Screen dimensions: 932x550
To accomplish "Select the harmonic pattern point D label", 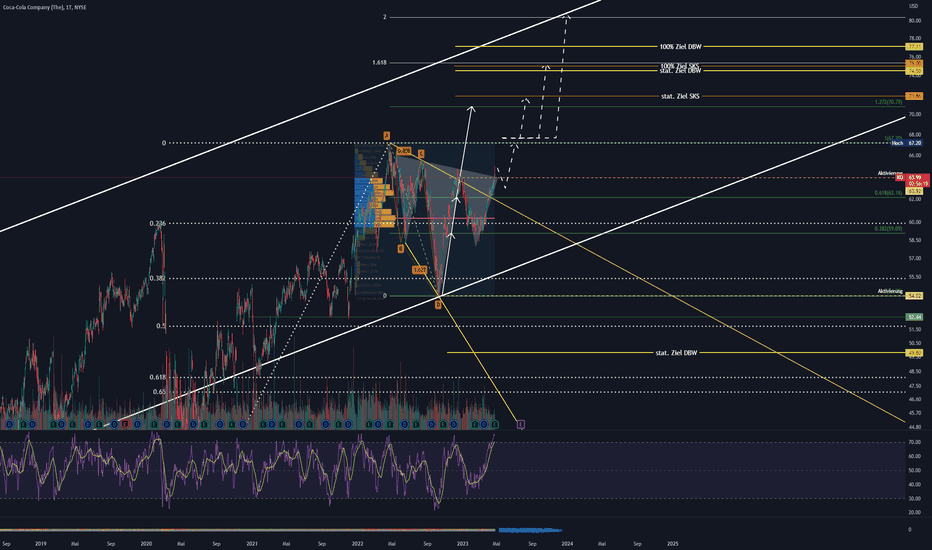I will pos(438,305).
